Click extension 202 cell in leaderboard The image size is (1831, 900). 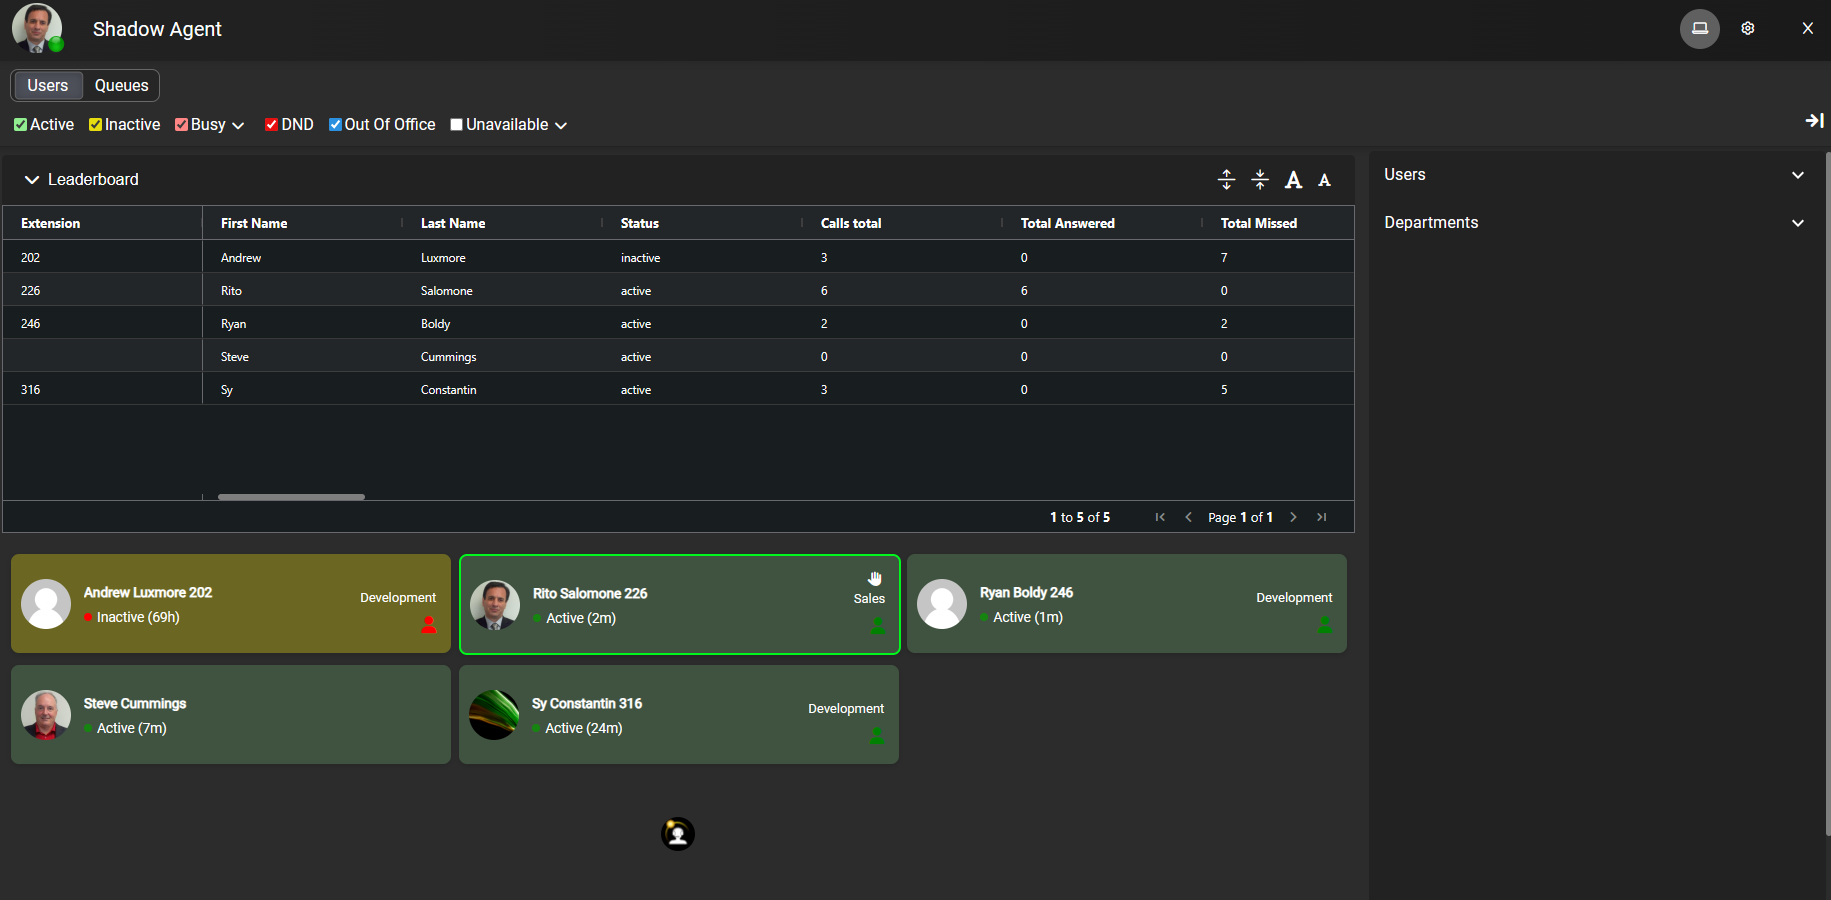click(x=103, y=257)
